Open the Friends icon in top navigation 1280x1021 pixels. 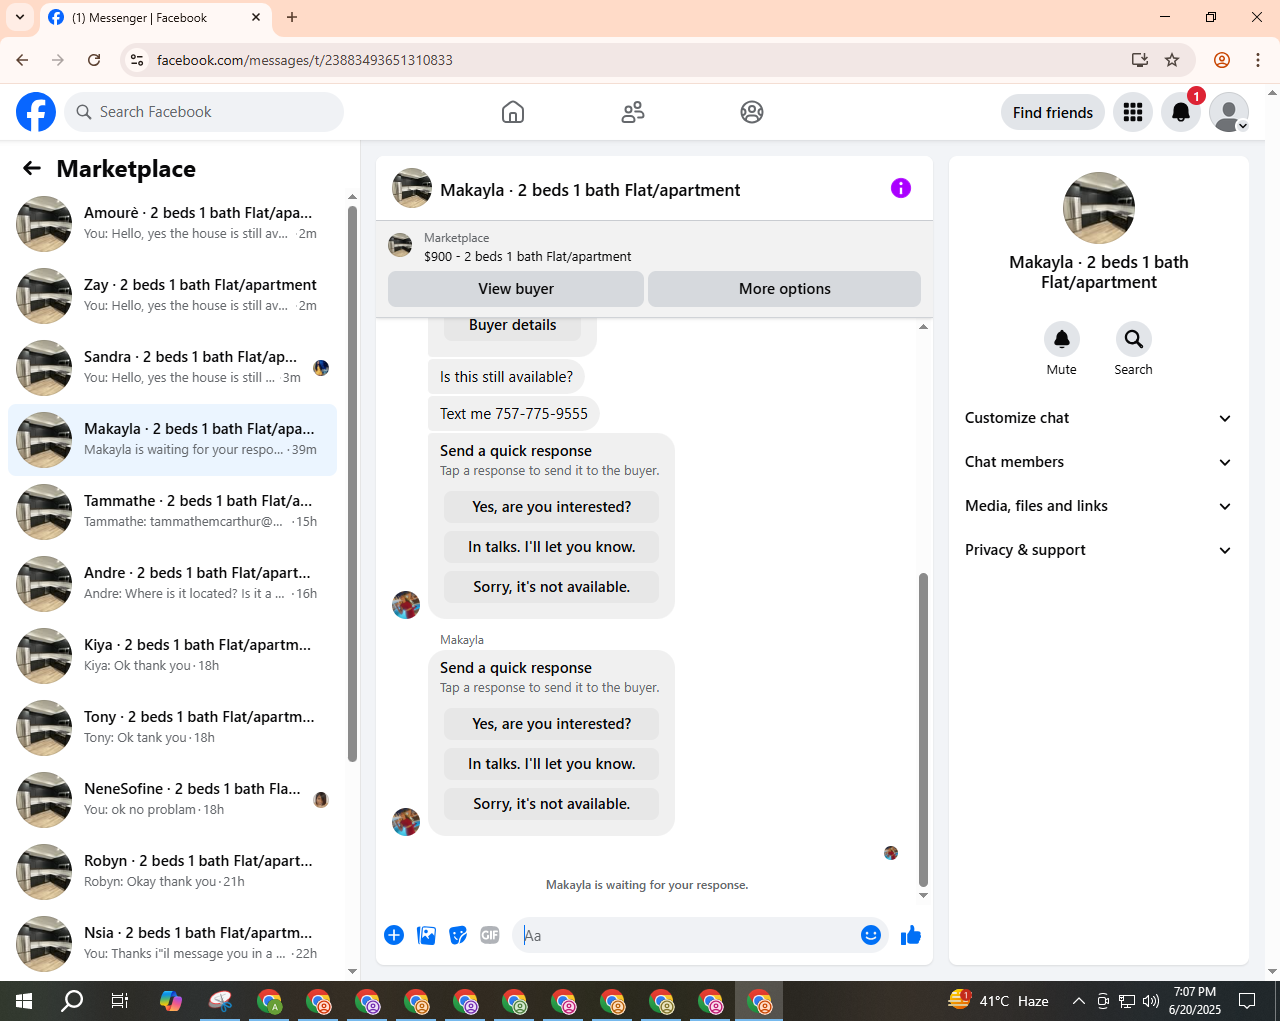coord(633,112)
